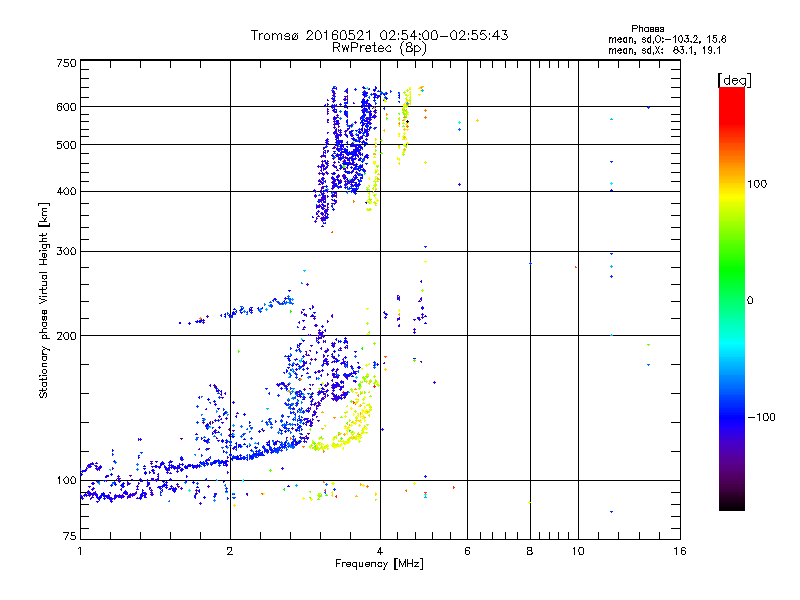The height and width of the screenshot is (600, 800).
Task: Click the y-axis tick label '750'
Action: (x=67, y=63)
